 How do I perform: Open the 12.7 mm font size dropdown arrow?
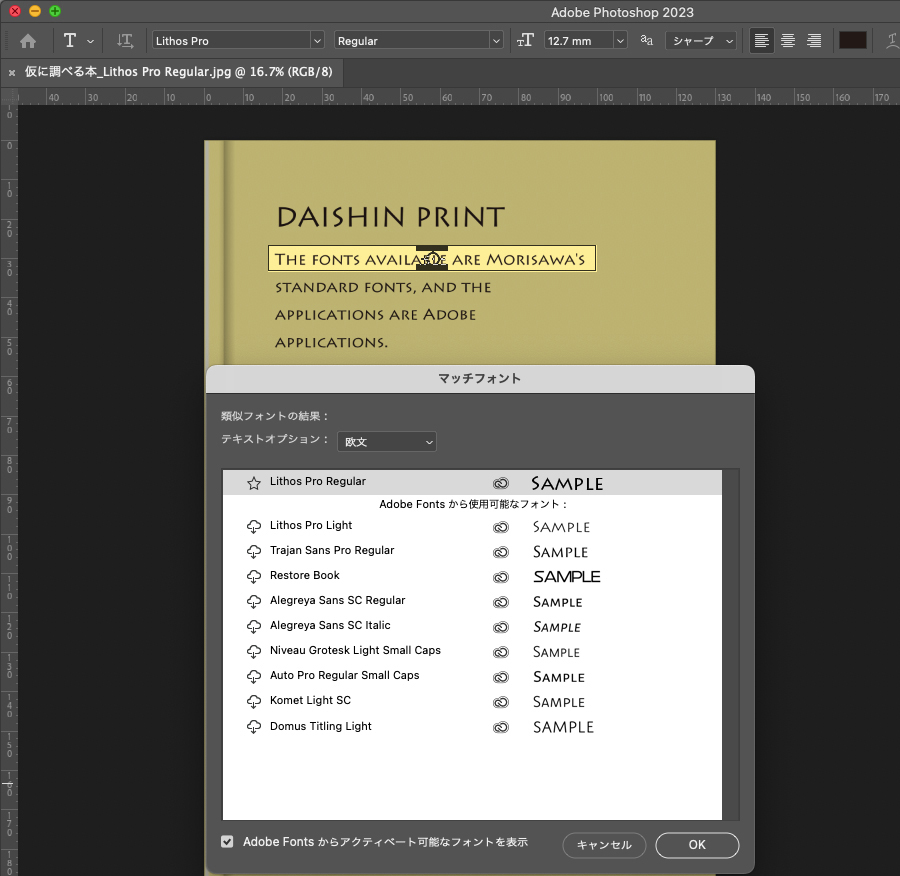620,41
